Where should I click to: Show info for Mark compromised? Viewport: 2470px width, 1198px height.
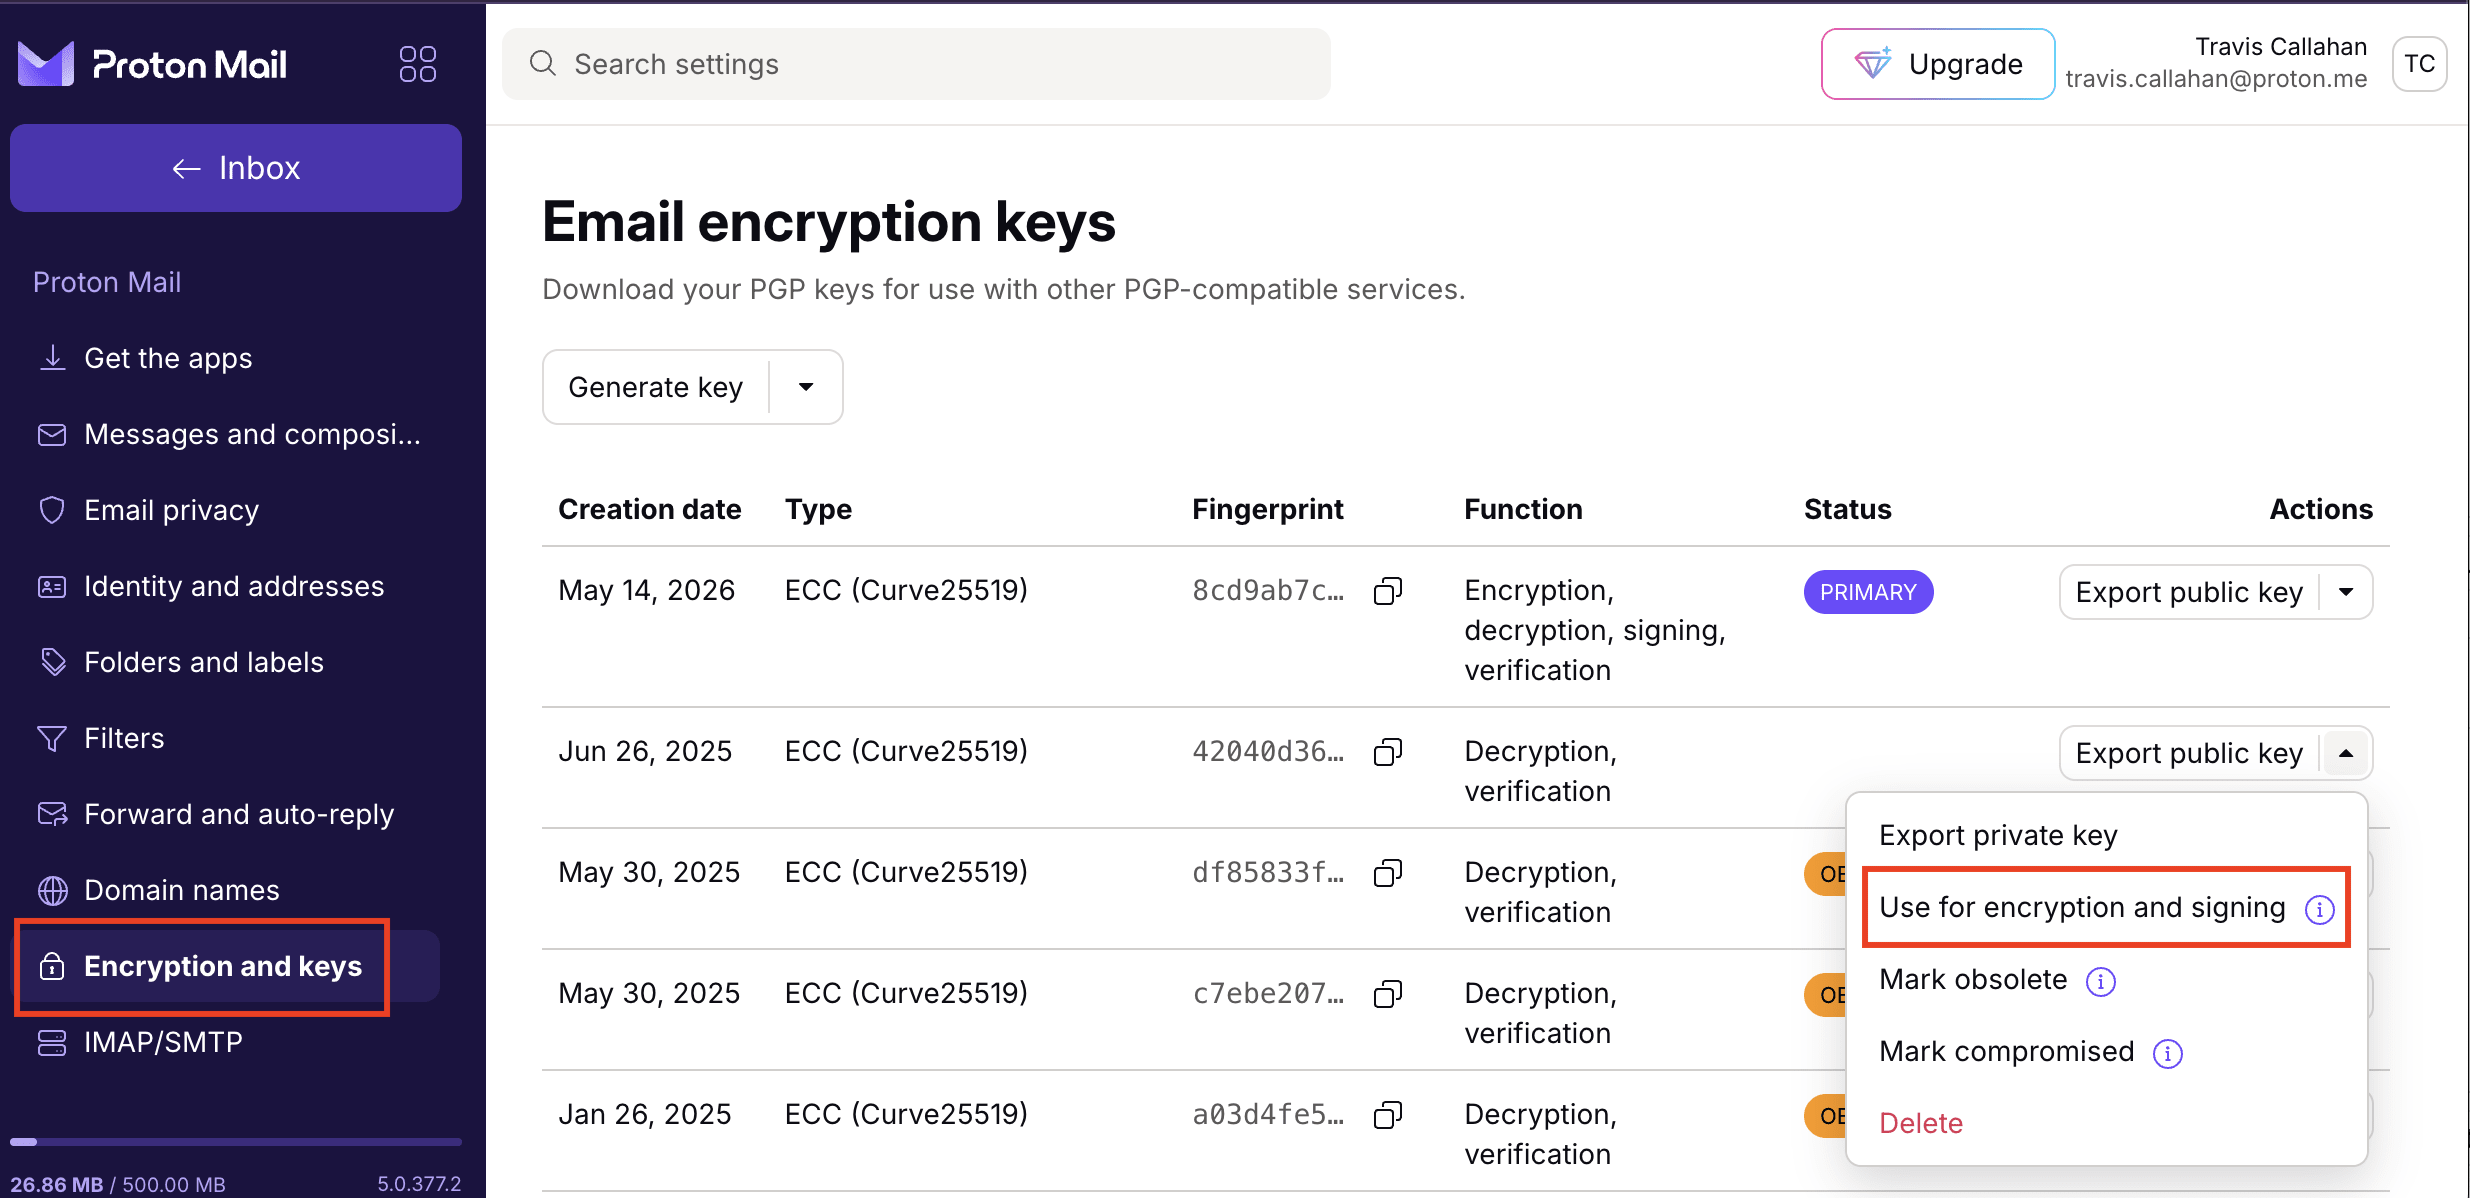click(2167, 1053)
